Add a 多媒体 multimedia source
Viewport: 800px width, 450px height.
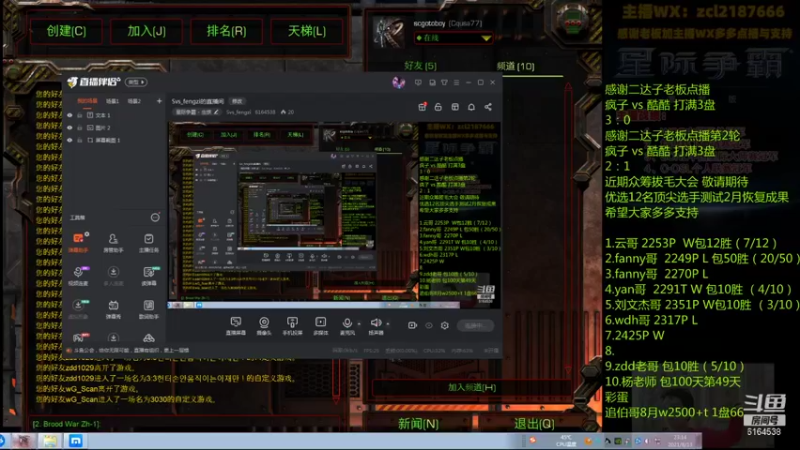[320, 326]
